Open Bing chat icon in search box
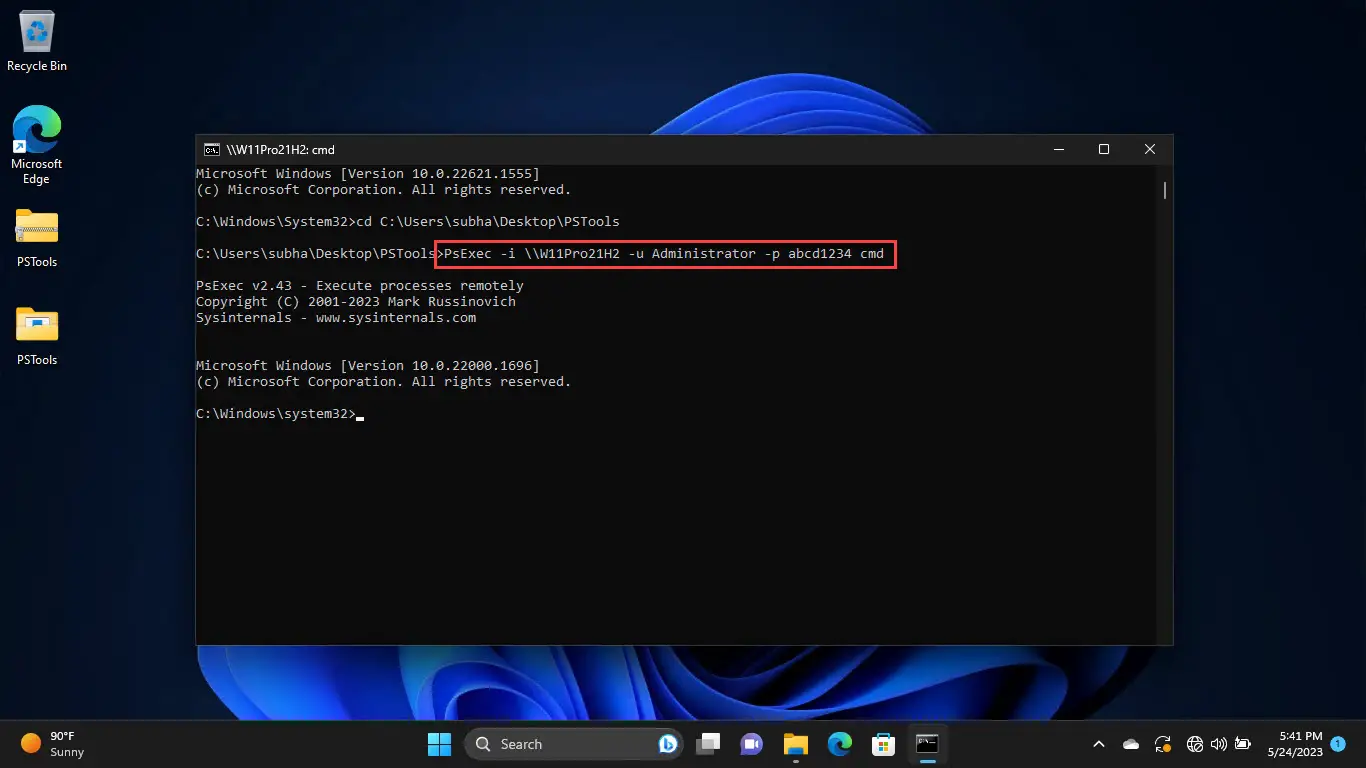This screenshot has width=1366, height=768. [x=668, y=744]
